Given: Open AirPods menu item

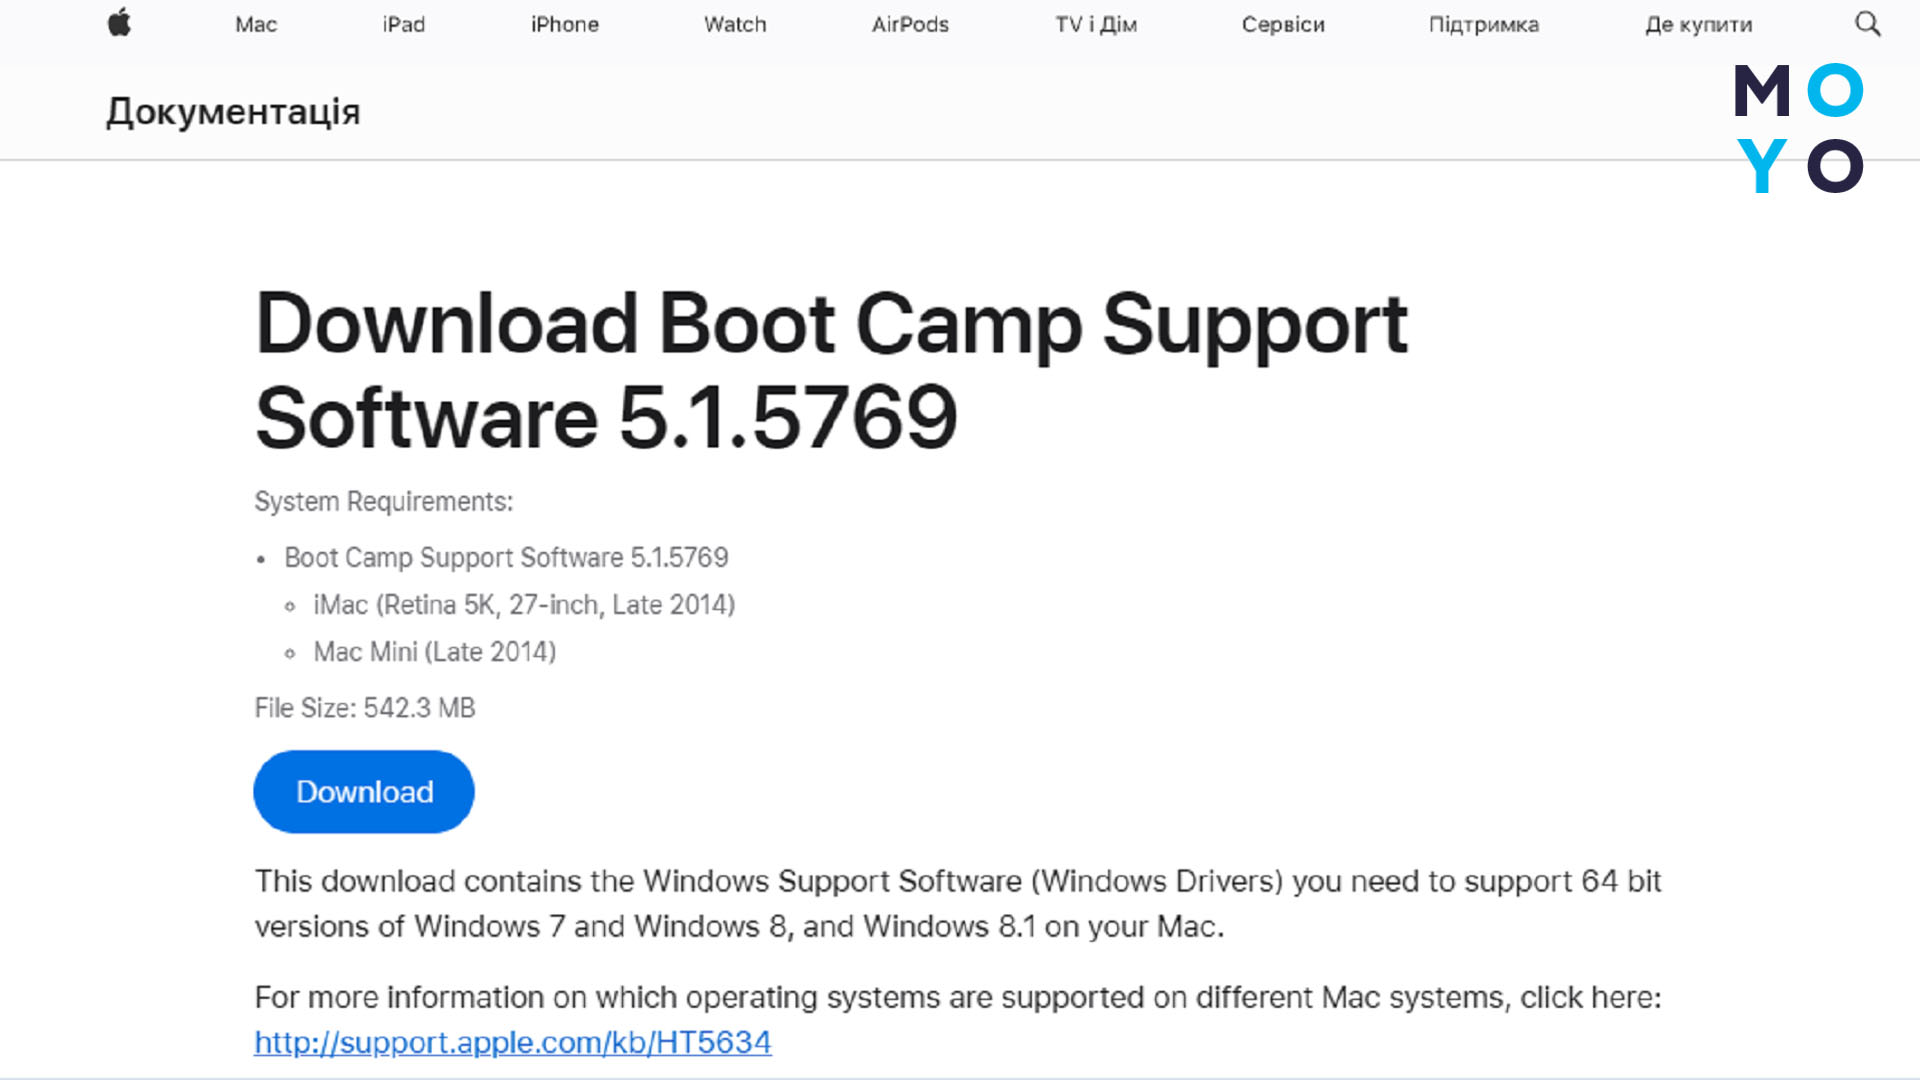Looking at the screenshot, I should point(911,24).
